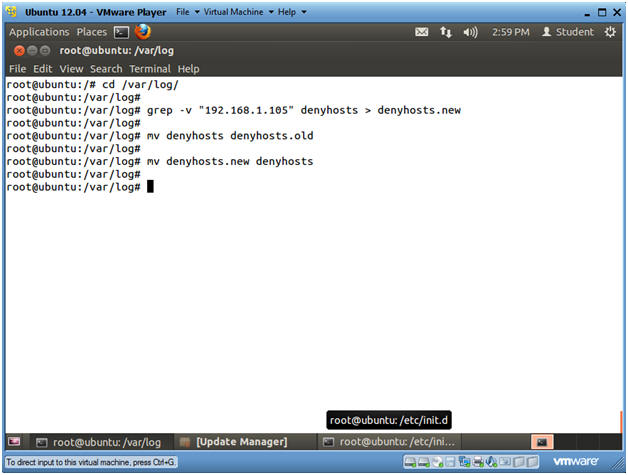Close the terminal with the red button
This screenshot has height=475, width=628.
pos(19,50)
